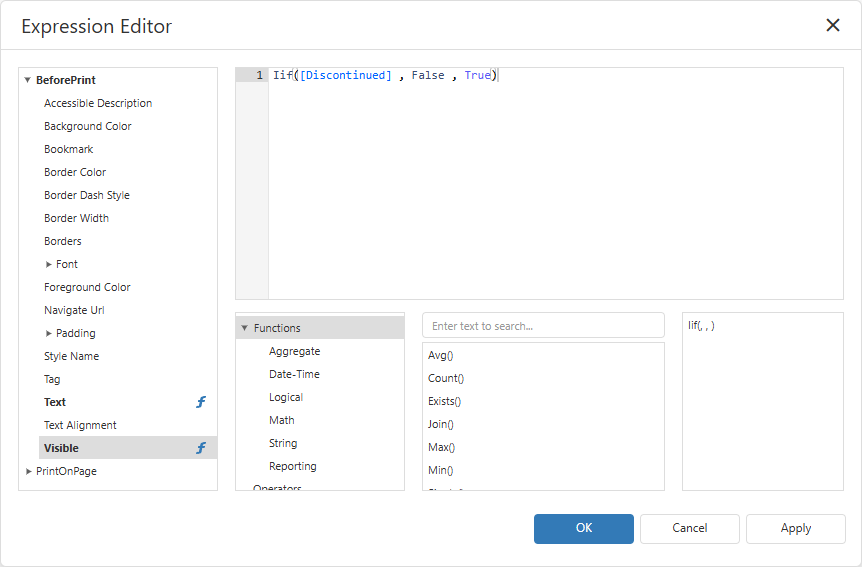
Task: Open the String function category
Action: [x=283, y=443]
